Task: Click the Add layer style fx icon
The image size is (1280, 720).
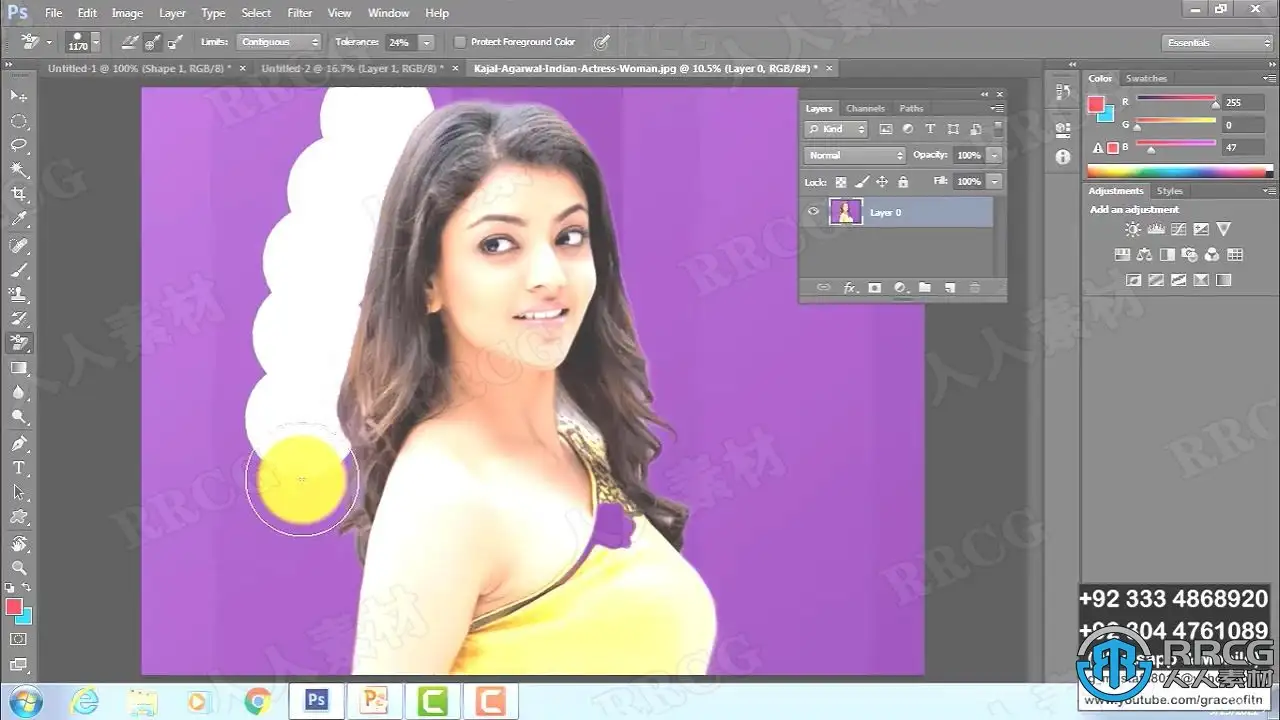Action: pos(850,288)
